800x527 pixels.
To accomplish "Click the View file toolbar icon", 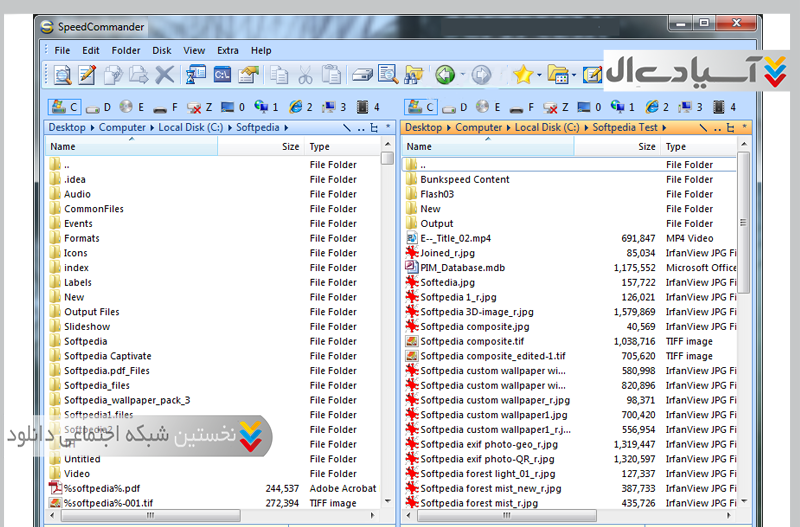I will click(62, 75).
